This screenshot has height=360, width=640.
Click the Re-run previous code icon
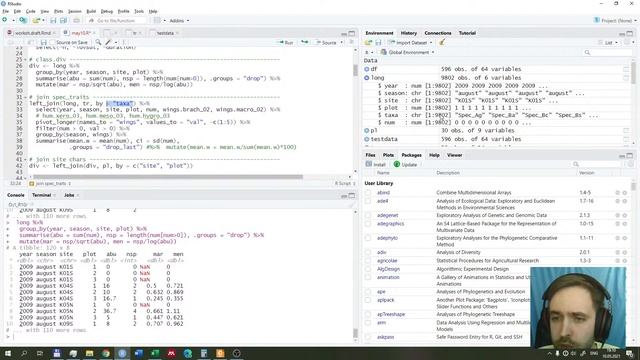click(304, 42)
